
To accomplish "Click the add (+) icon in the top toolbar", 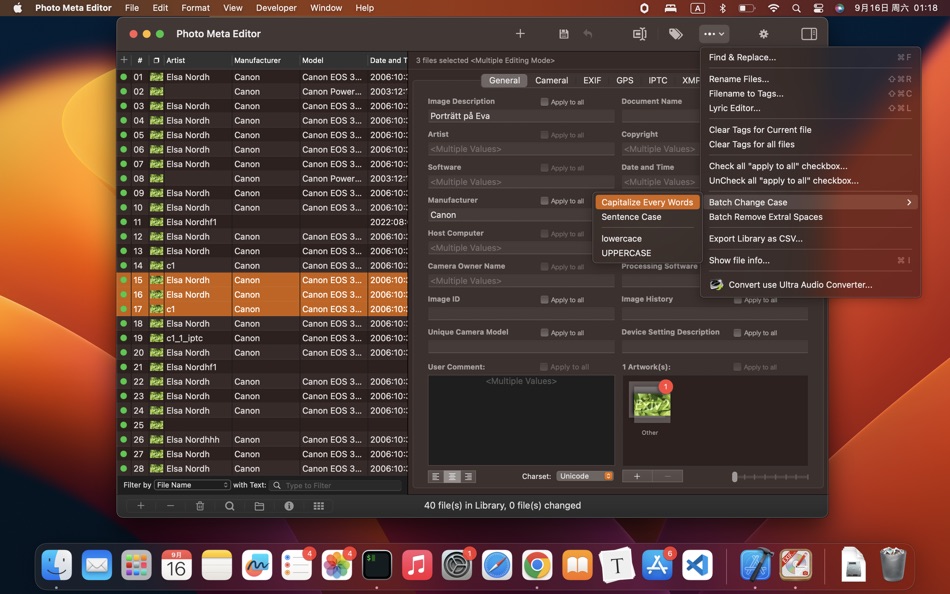I will [520, 34].
